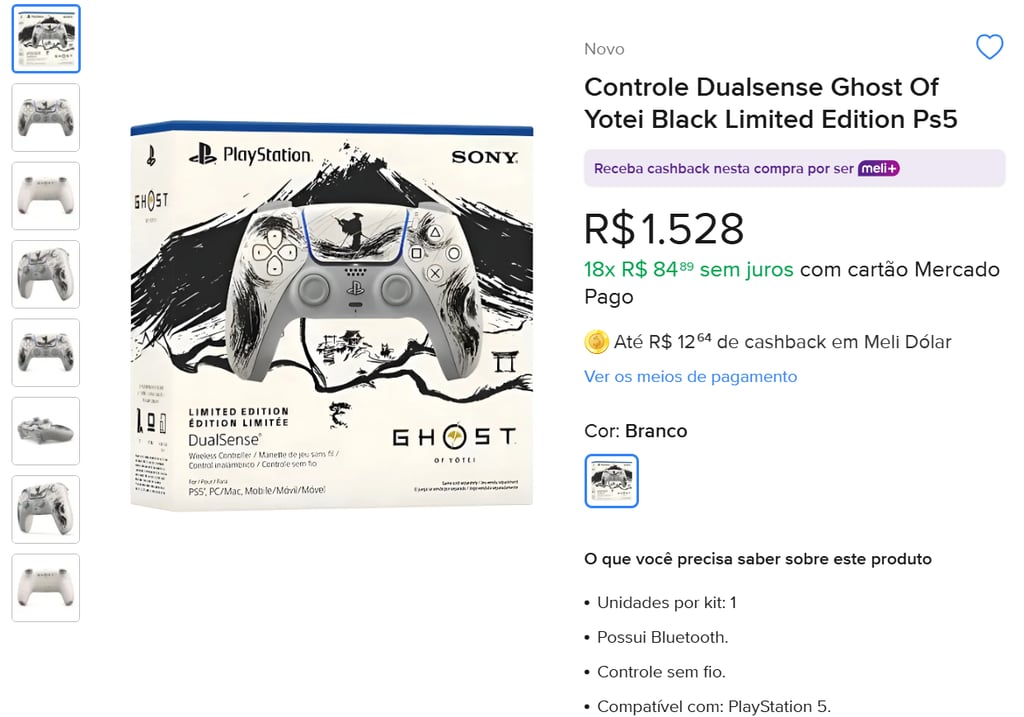Viewport: 1024px width, 717px height.
Task: Click the meli+ badge in cashback banner
Action: tap(877, 167)
